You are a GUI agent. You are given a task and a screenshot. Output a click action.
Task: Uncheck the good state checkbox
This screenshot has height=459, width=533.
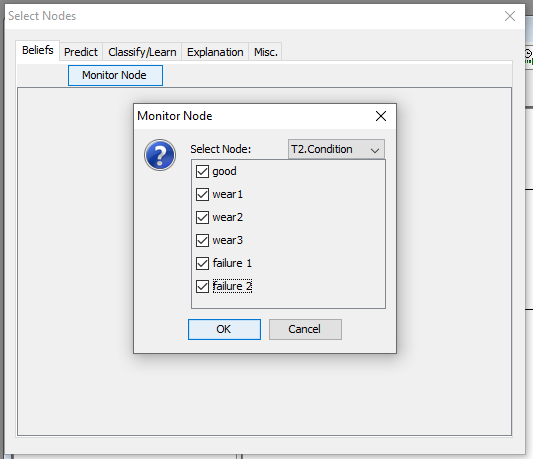point(202,171)
